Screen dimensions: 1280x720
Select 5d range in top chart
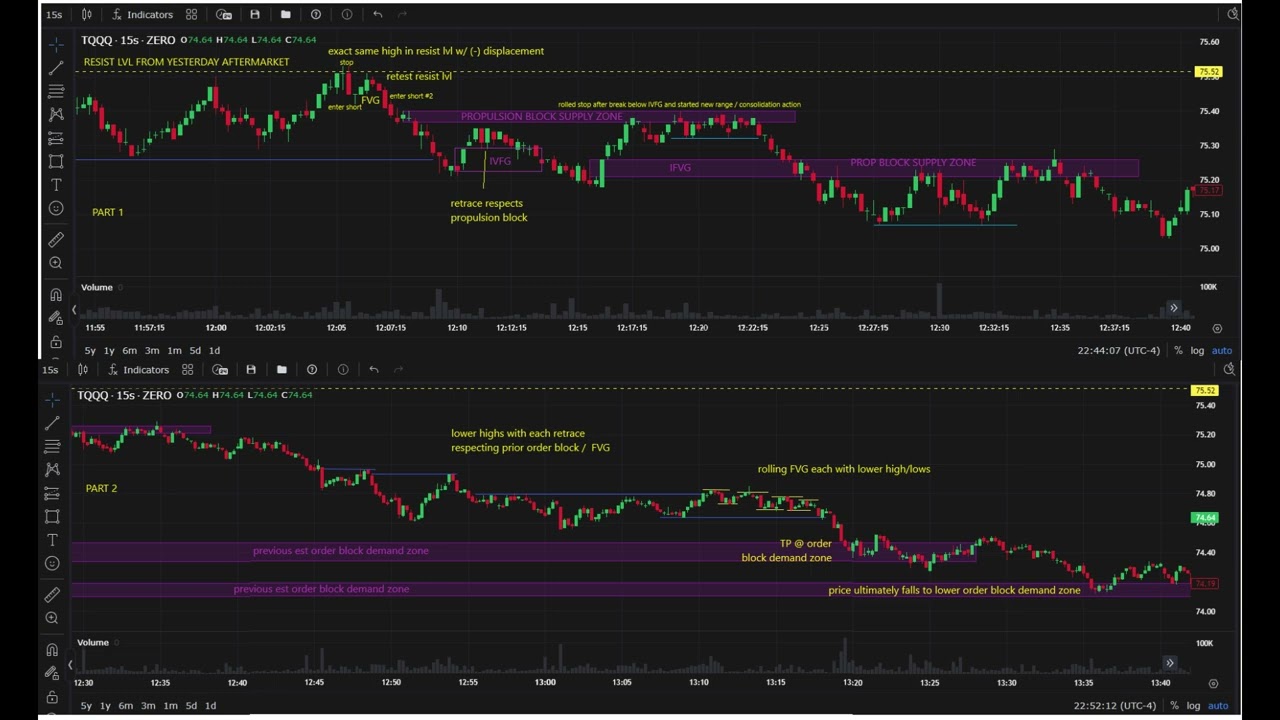[x=195, y=350]
